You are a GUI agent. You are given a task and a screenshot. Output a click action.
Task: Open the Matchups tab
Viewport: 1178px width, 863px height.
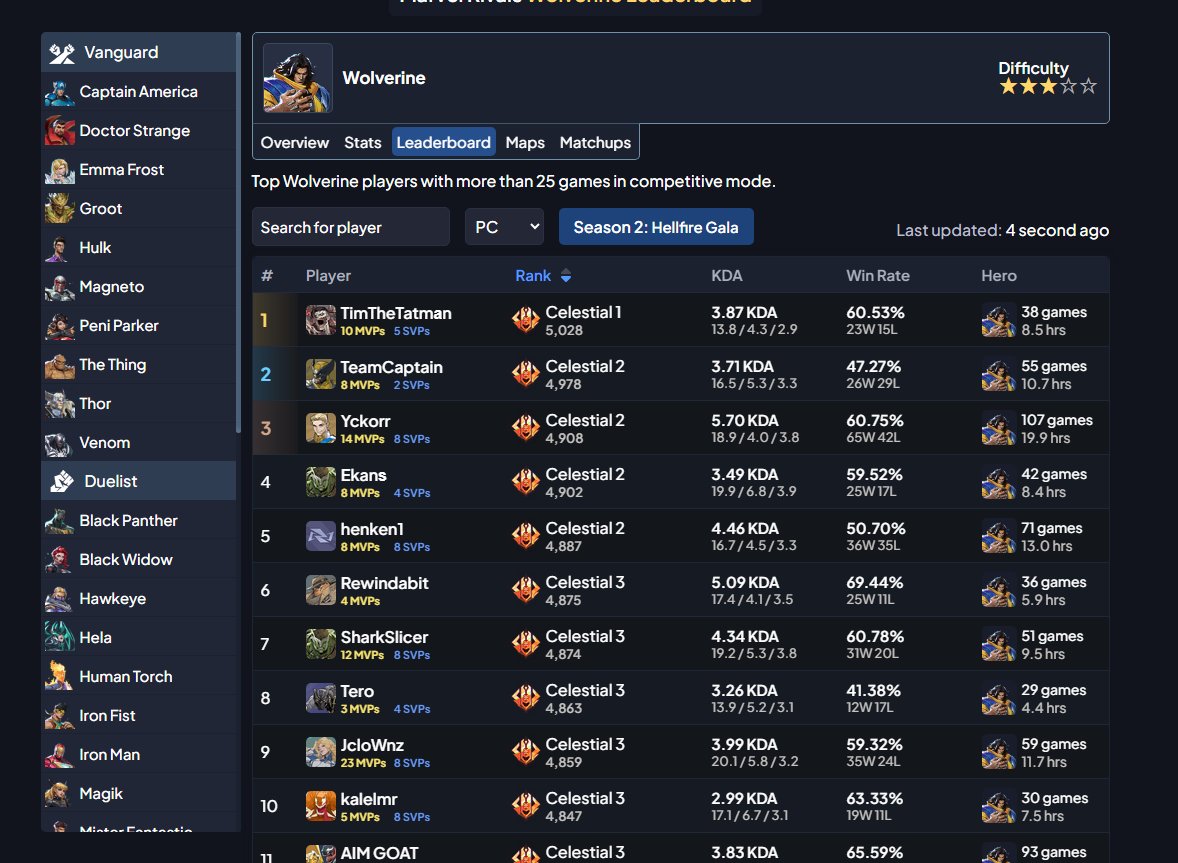(x=595, y=143)
